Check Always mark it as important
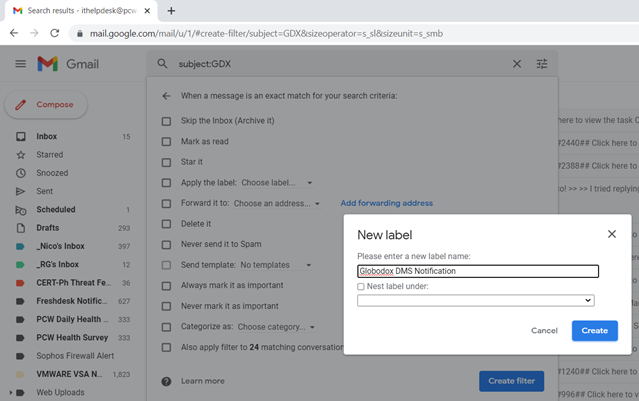Viewport: 639px width, 401px height. (x=166, y=286)
